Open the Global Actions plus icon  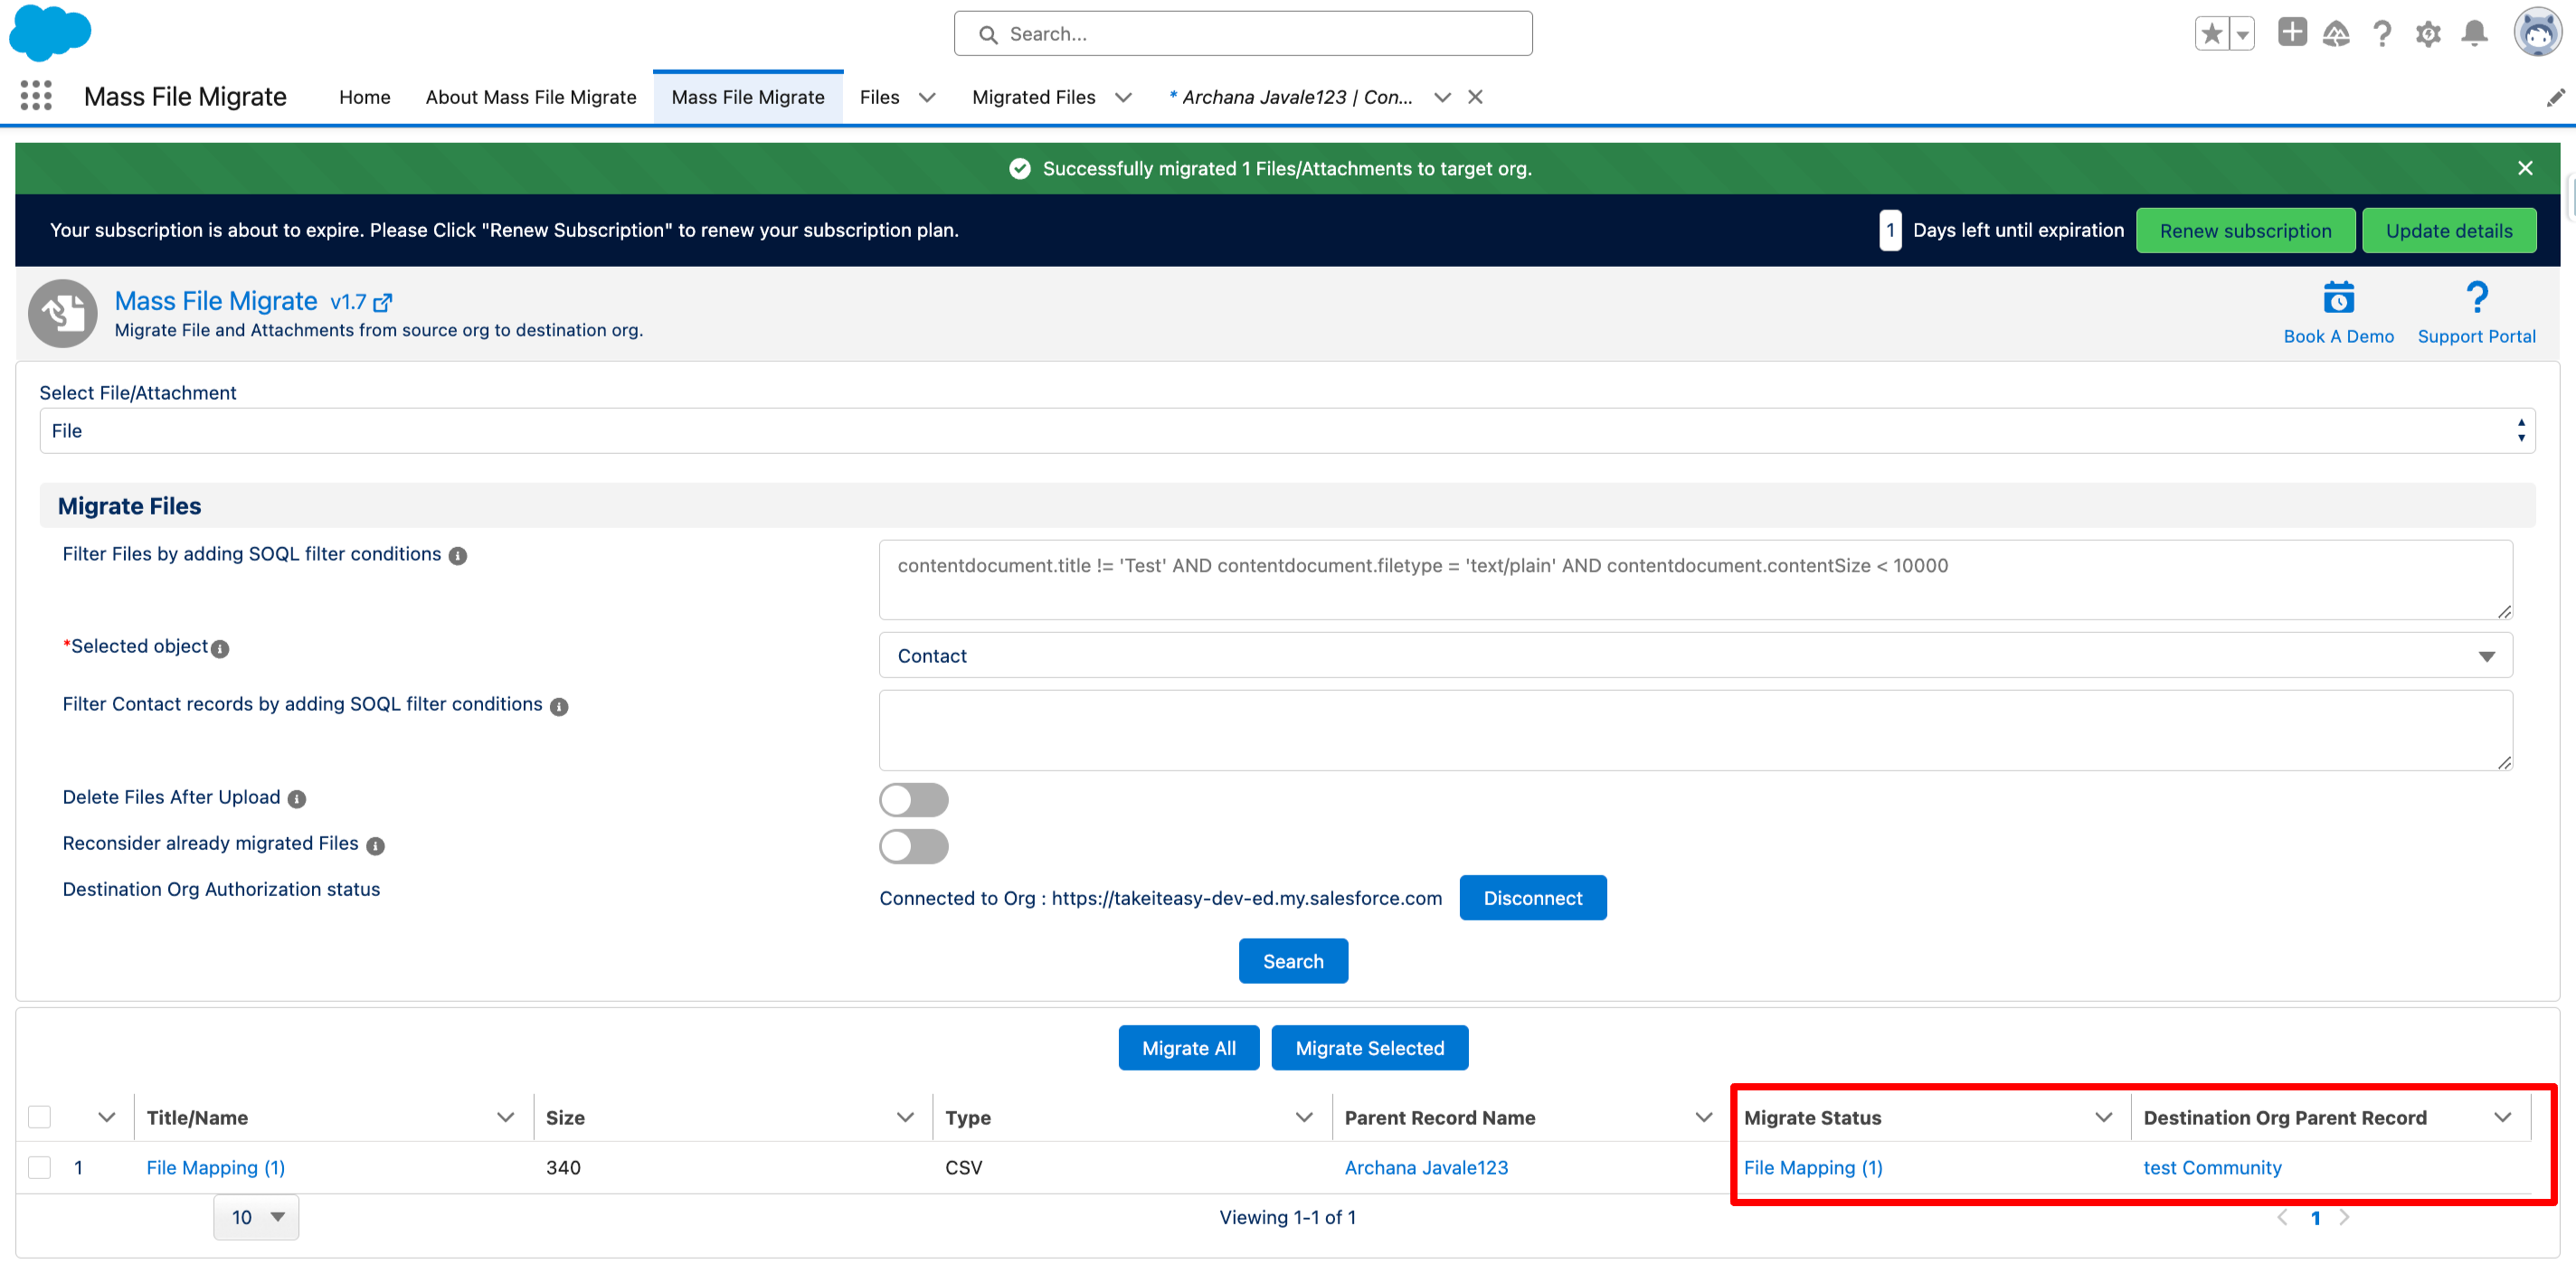click(x=2291, y=33)
